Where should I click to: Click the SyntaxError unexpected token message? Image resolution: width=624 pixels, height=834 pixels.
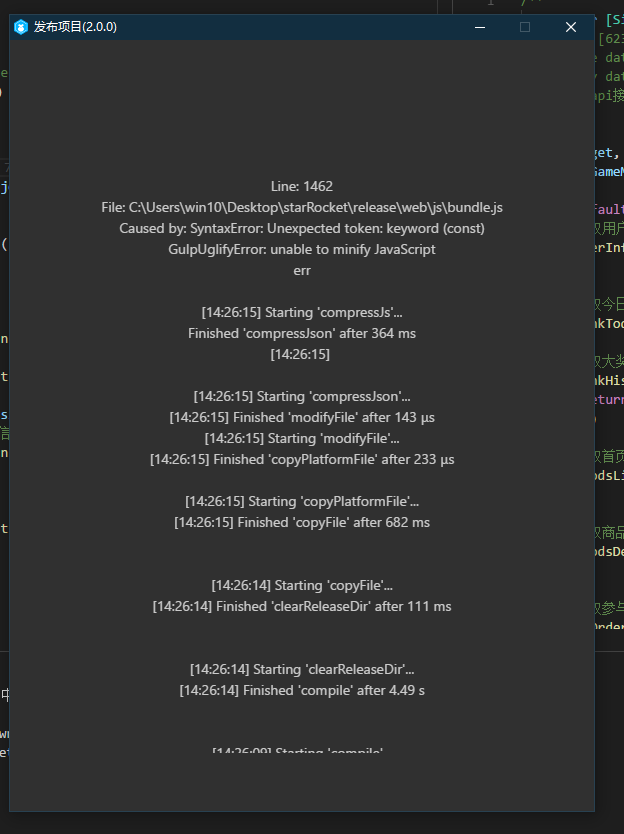pyautogui.click(x=302, y=228)
